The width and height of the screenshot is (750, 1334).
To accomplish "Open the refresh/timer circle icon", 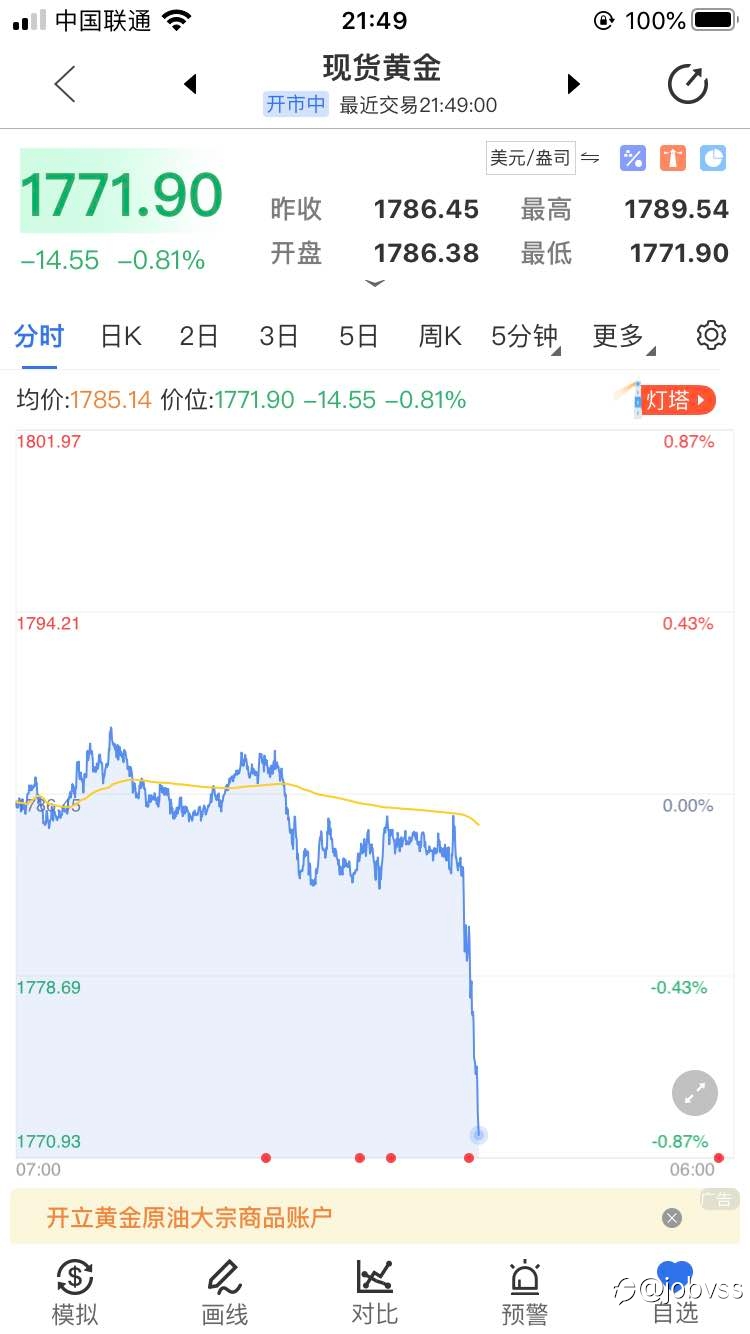I will point(687,84).
